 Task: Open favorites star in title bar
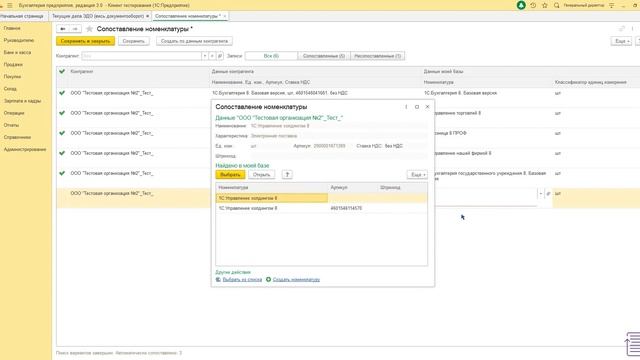(x=544, y=5)
